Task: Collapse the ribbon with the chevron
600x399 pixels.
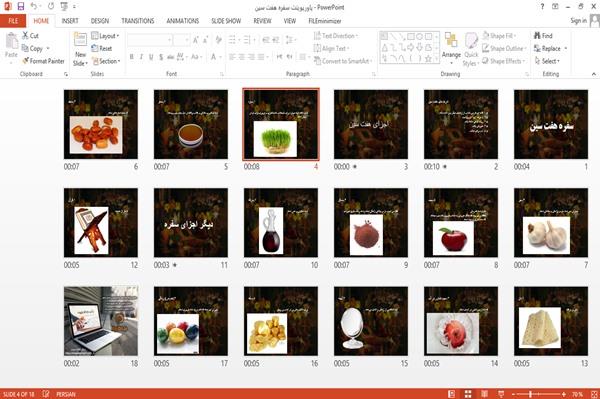Action: pos(593,74)
